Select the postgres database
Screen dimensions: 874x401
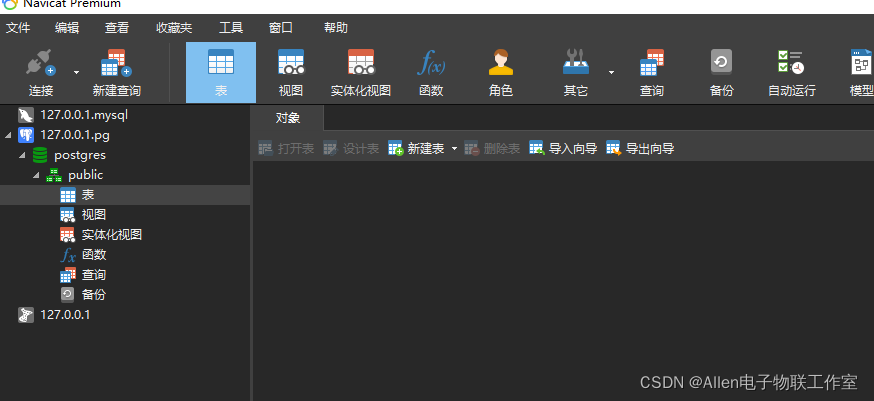point(80,155)
